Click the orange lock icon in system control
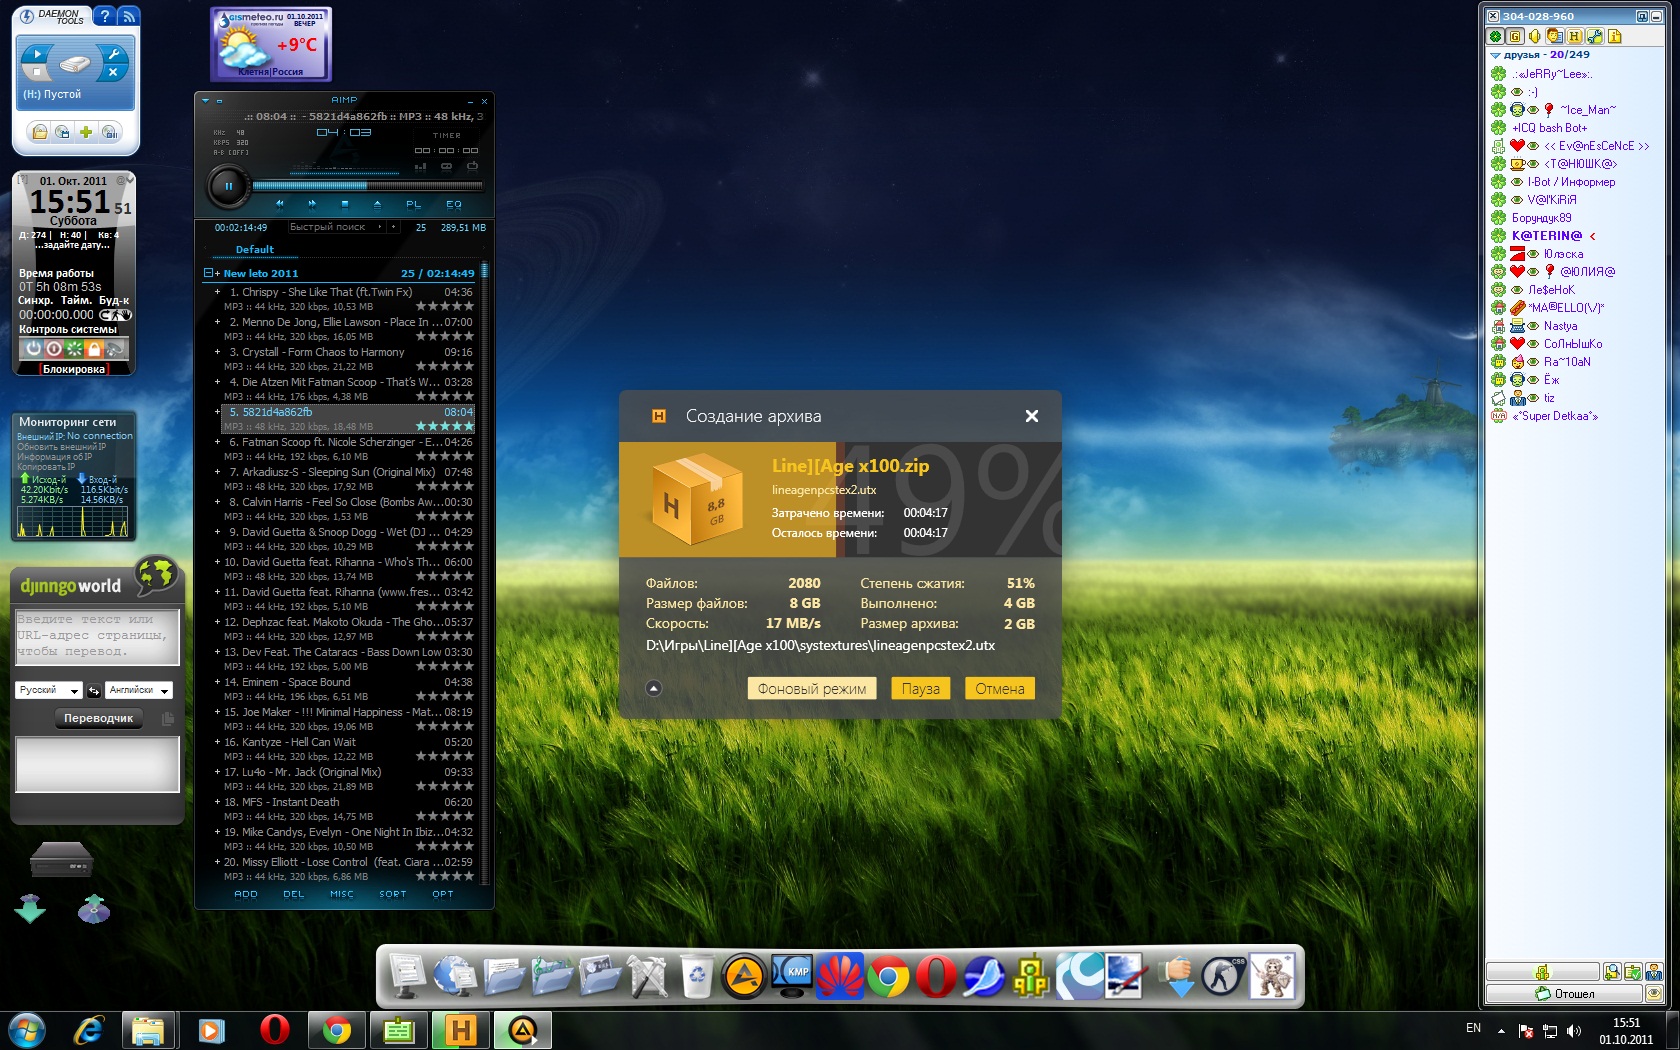1680x1050 pixels. 95,349
